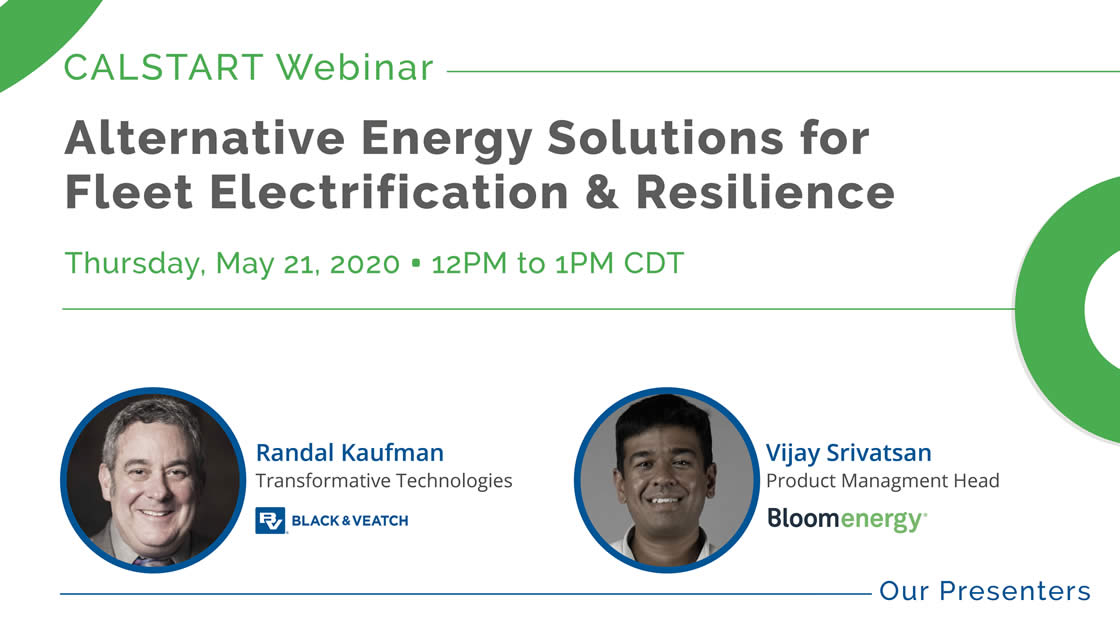
Task: Click "Fleet Electrification & Resilience" title line
Action: click(x=479, y=192)
